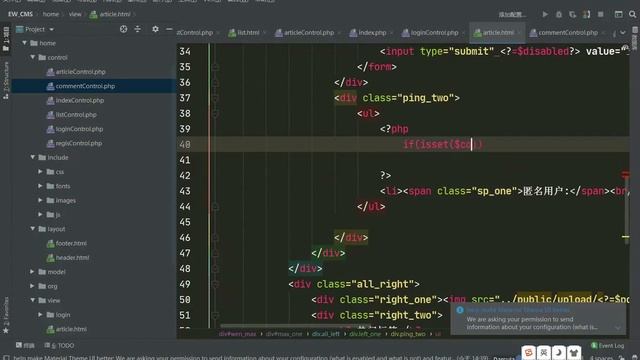The width and height of the screenshot is (640, 360).
Task: Expand the org folder
Action: (x=32, y=286)
